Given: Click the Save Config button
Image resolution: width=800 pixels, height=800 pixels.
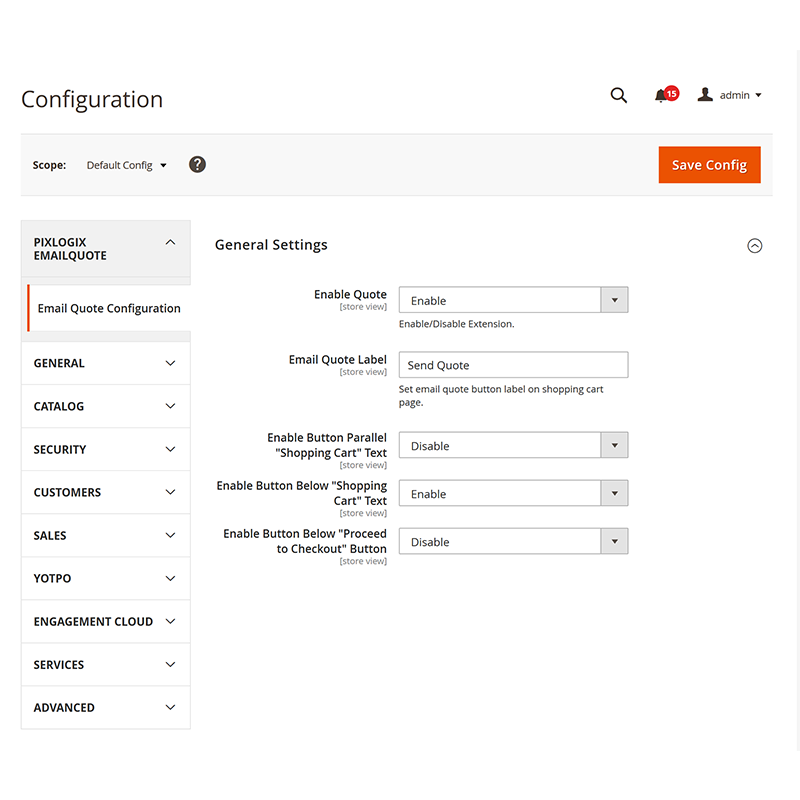Looking at the screenshot, I should click(x=709, y=164).
